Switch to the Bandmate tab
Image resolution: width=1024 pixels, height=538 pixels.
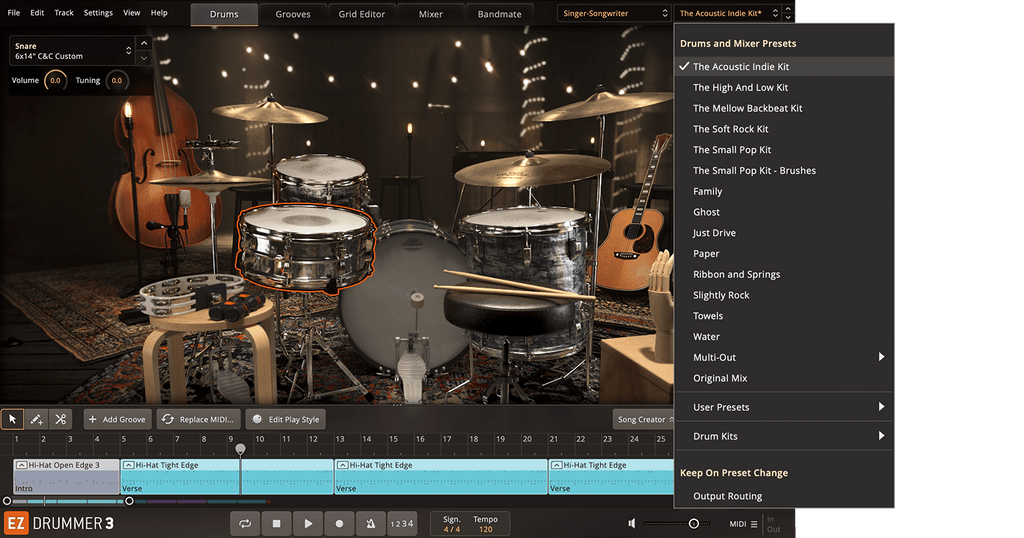500,14
